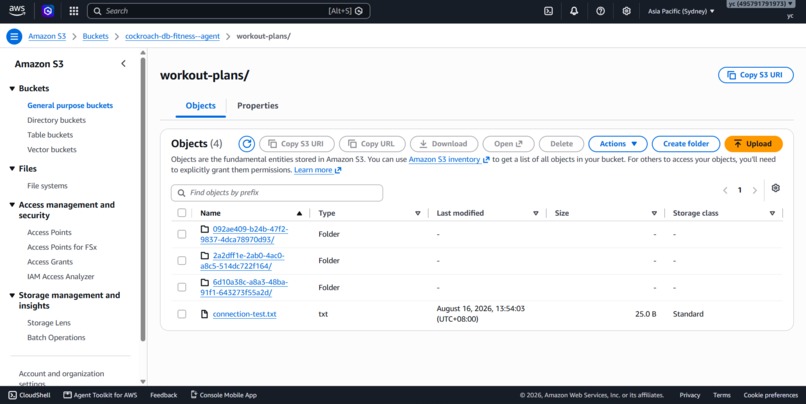The image size is (806, 404).
Task: Go to previous page of objects
Action: point(725,190)
